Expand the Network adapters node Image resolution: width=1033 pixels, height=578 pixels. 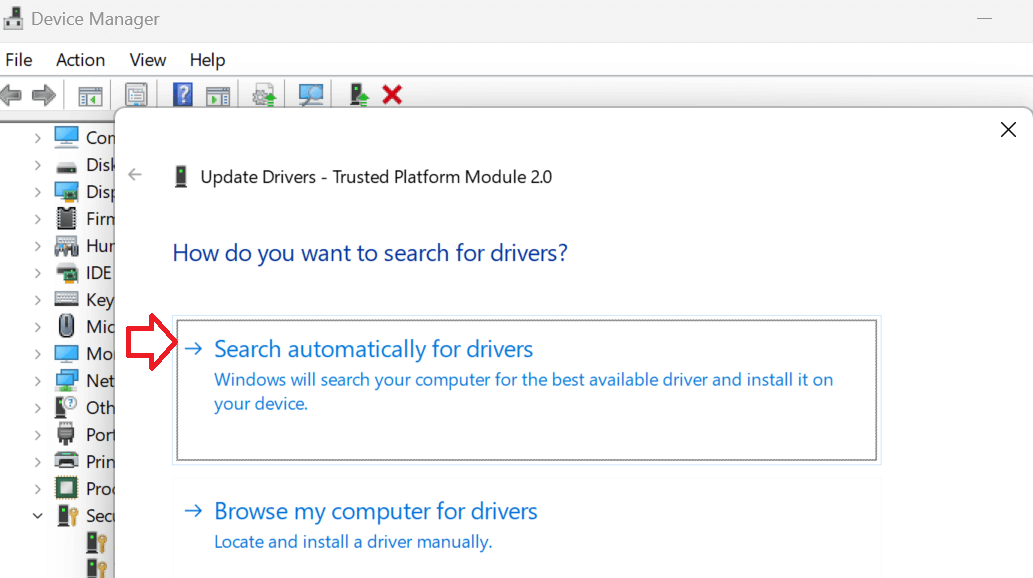tap(38, 382)
